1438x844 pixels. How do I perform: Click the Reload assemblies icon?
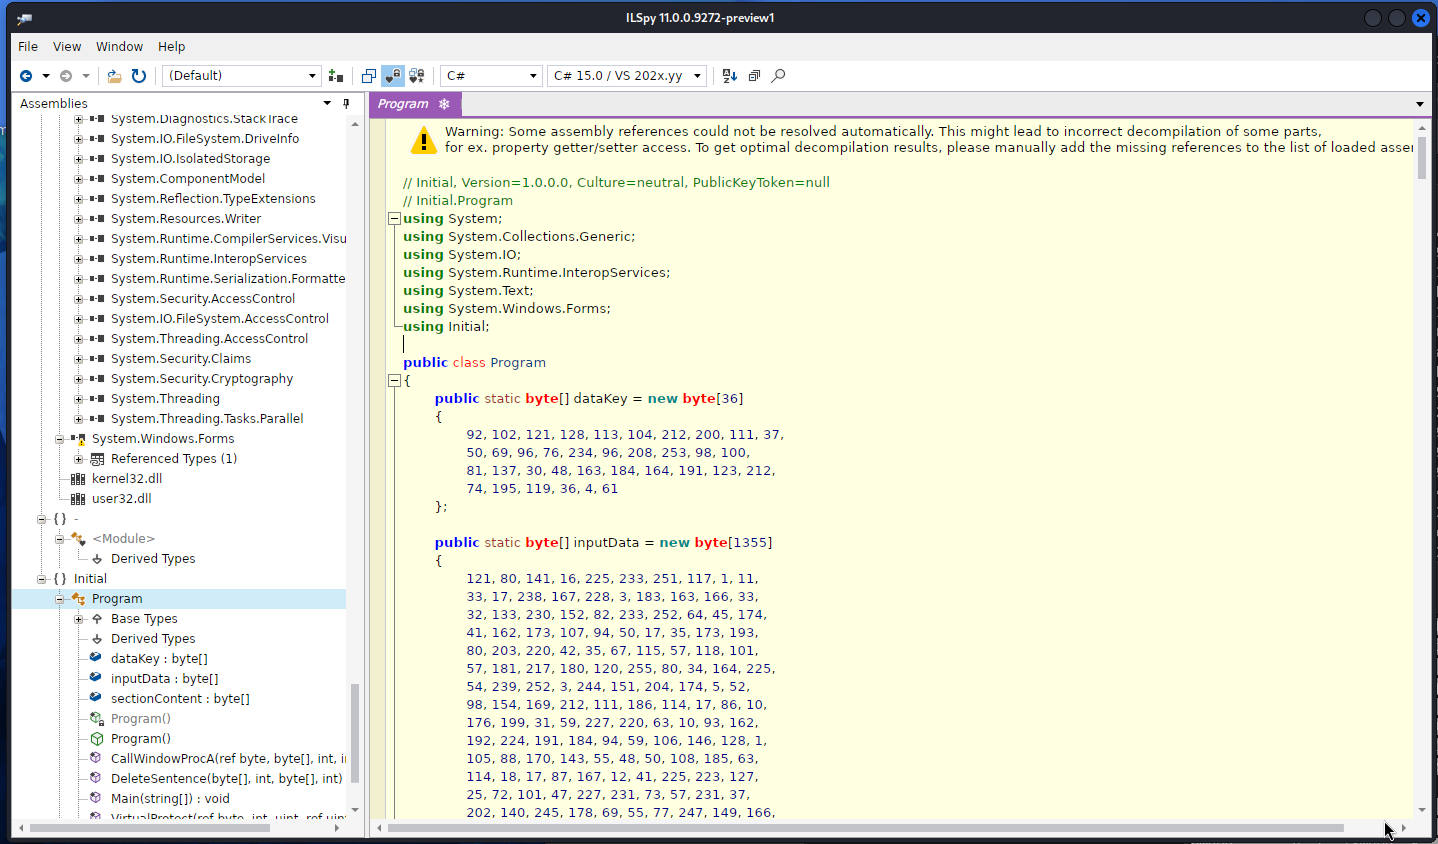click(139, 76)
